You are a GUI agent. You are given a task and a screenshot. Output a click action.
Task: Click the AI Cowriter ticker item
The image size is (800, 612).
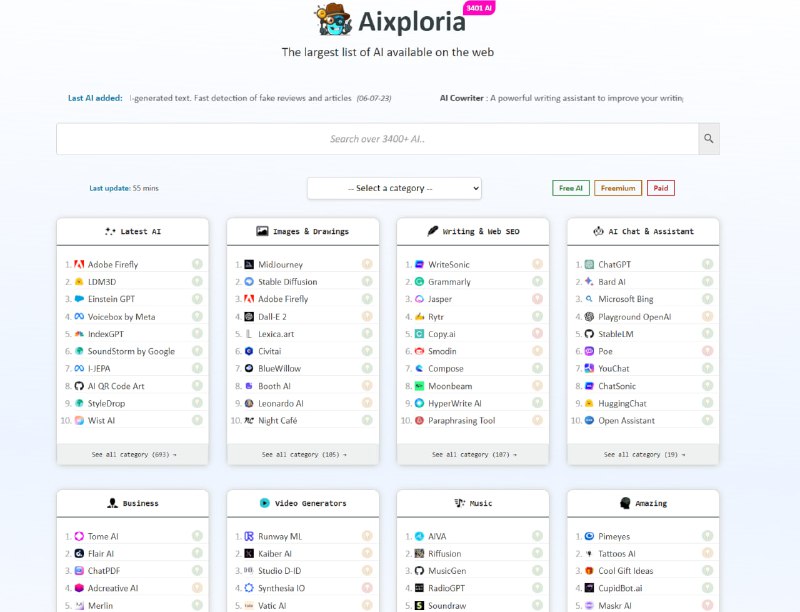(x=561, y=98)
